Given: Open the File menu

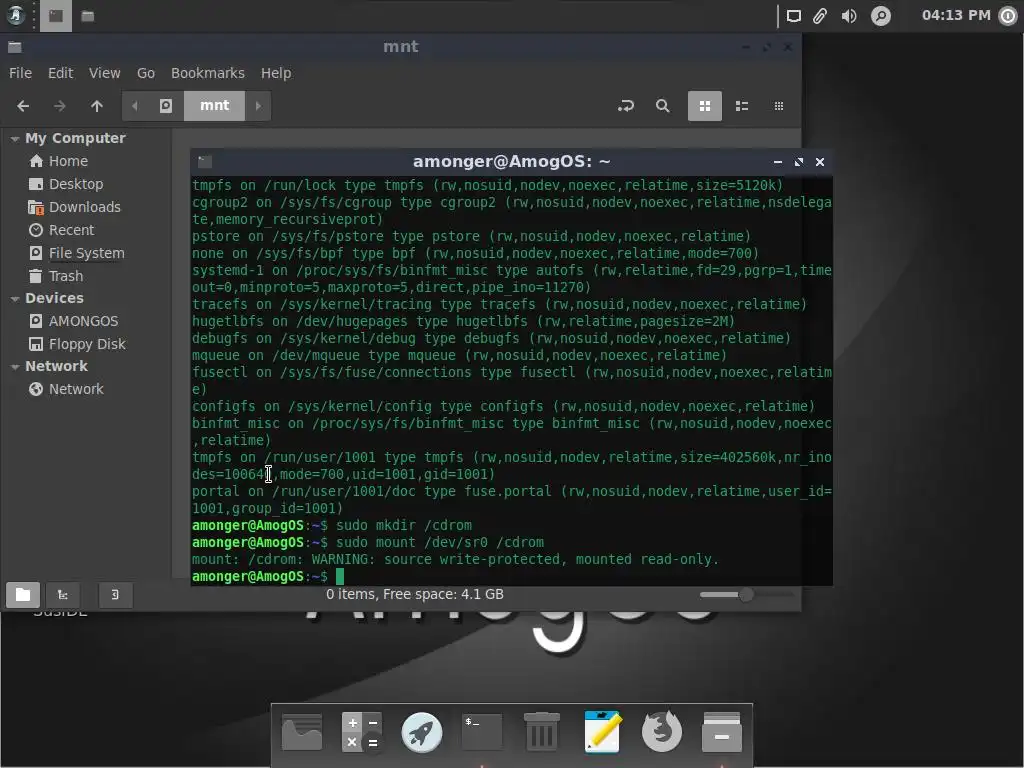Looking at the screenshot, I should tap(20, 73).
